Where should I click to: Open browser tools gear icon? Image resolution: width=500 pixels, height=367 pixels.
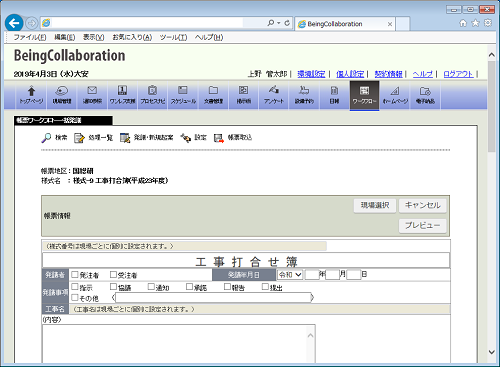click(488, 23)
